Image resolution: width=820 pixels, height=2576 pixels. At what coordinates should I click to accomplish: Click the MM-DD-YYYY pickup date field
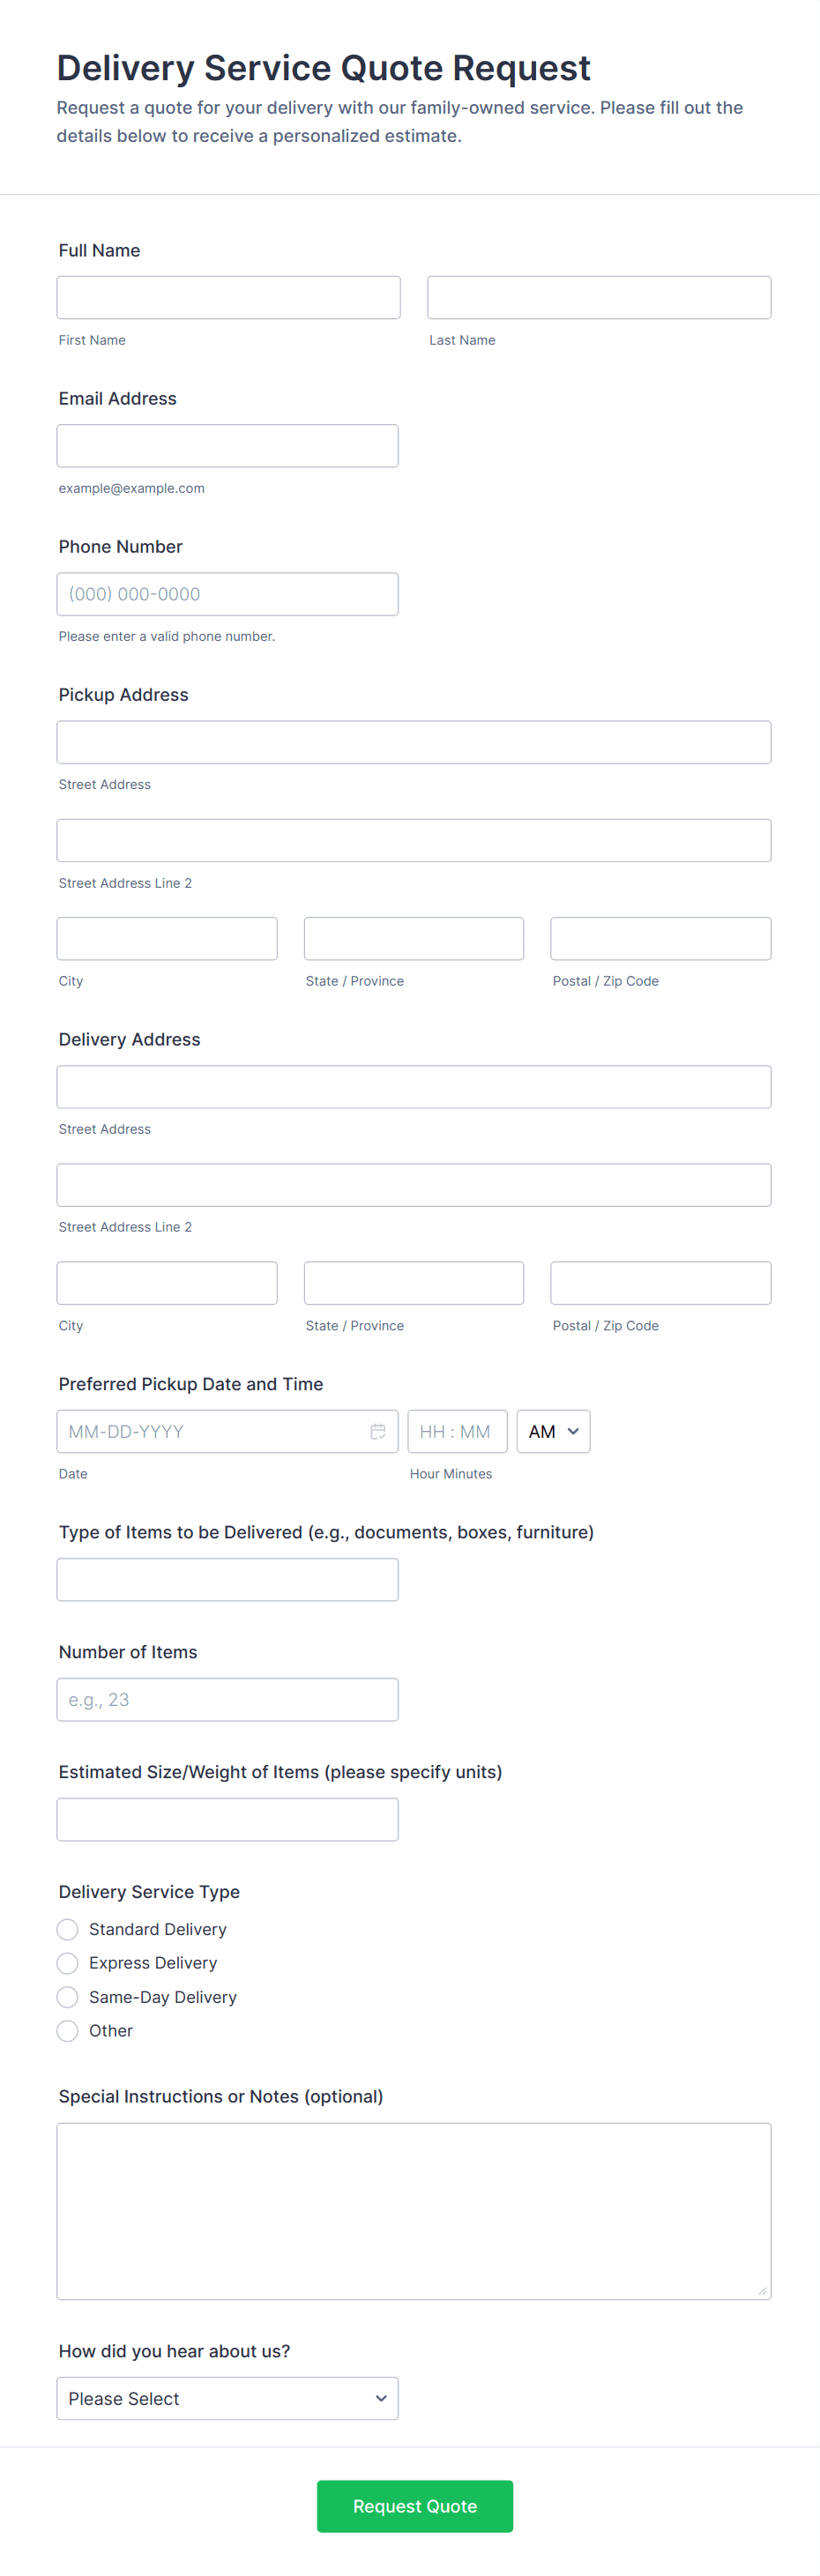(x=210, y=1431)
